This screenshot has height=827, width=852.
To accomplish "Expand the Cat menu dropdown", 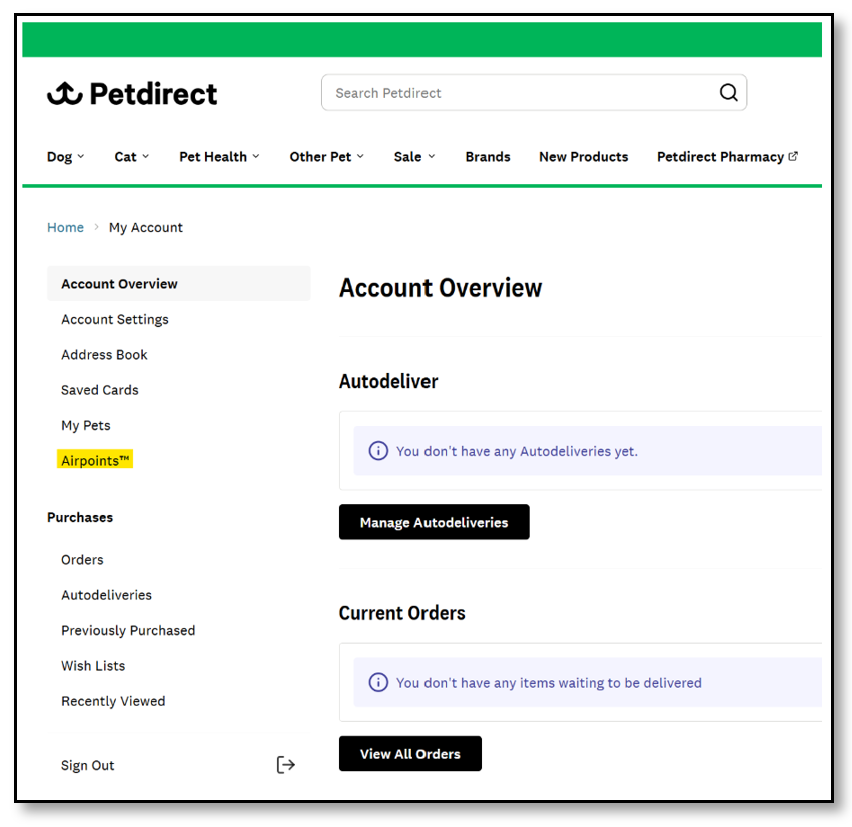I will pos(131,156).
